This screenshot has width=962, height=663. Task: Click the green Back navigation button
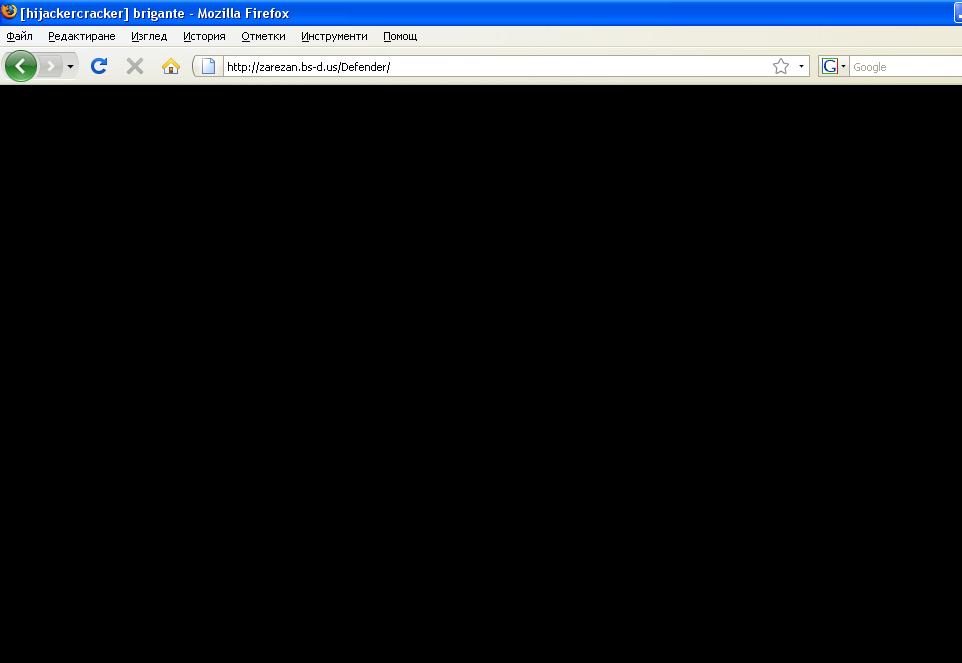[21, 67]
